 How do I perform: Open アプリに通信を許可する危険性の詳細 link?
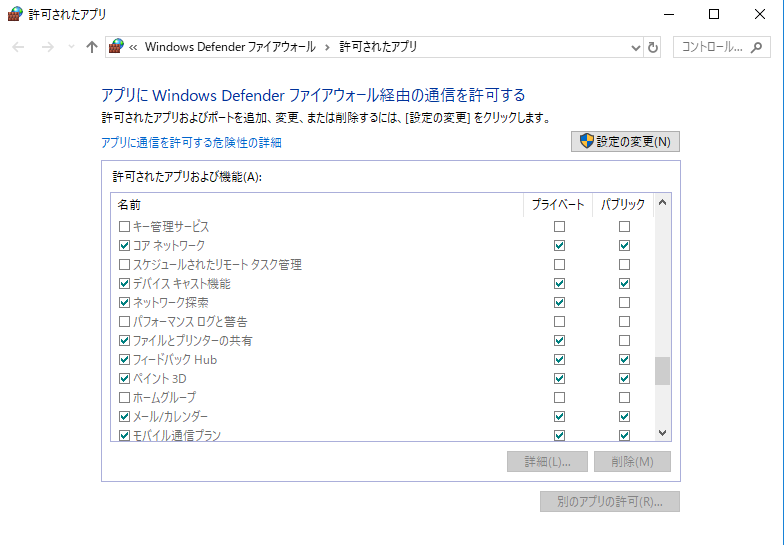tap(192, 142)
